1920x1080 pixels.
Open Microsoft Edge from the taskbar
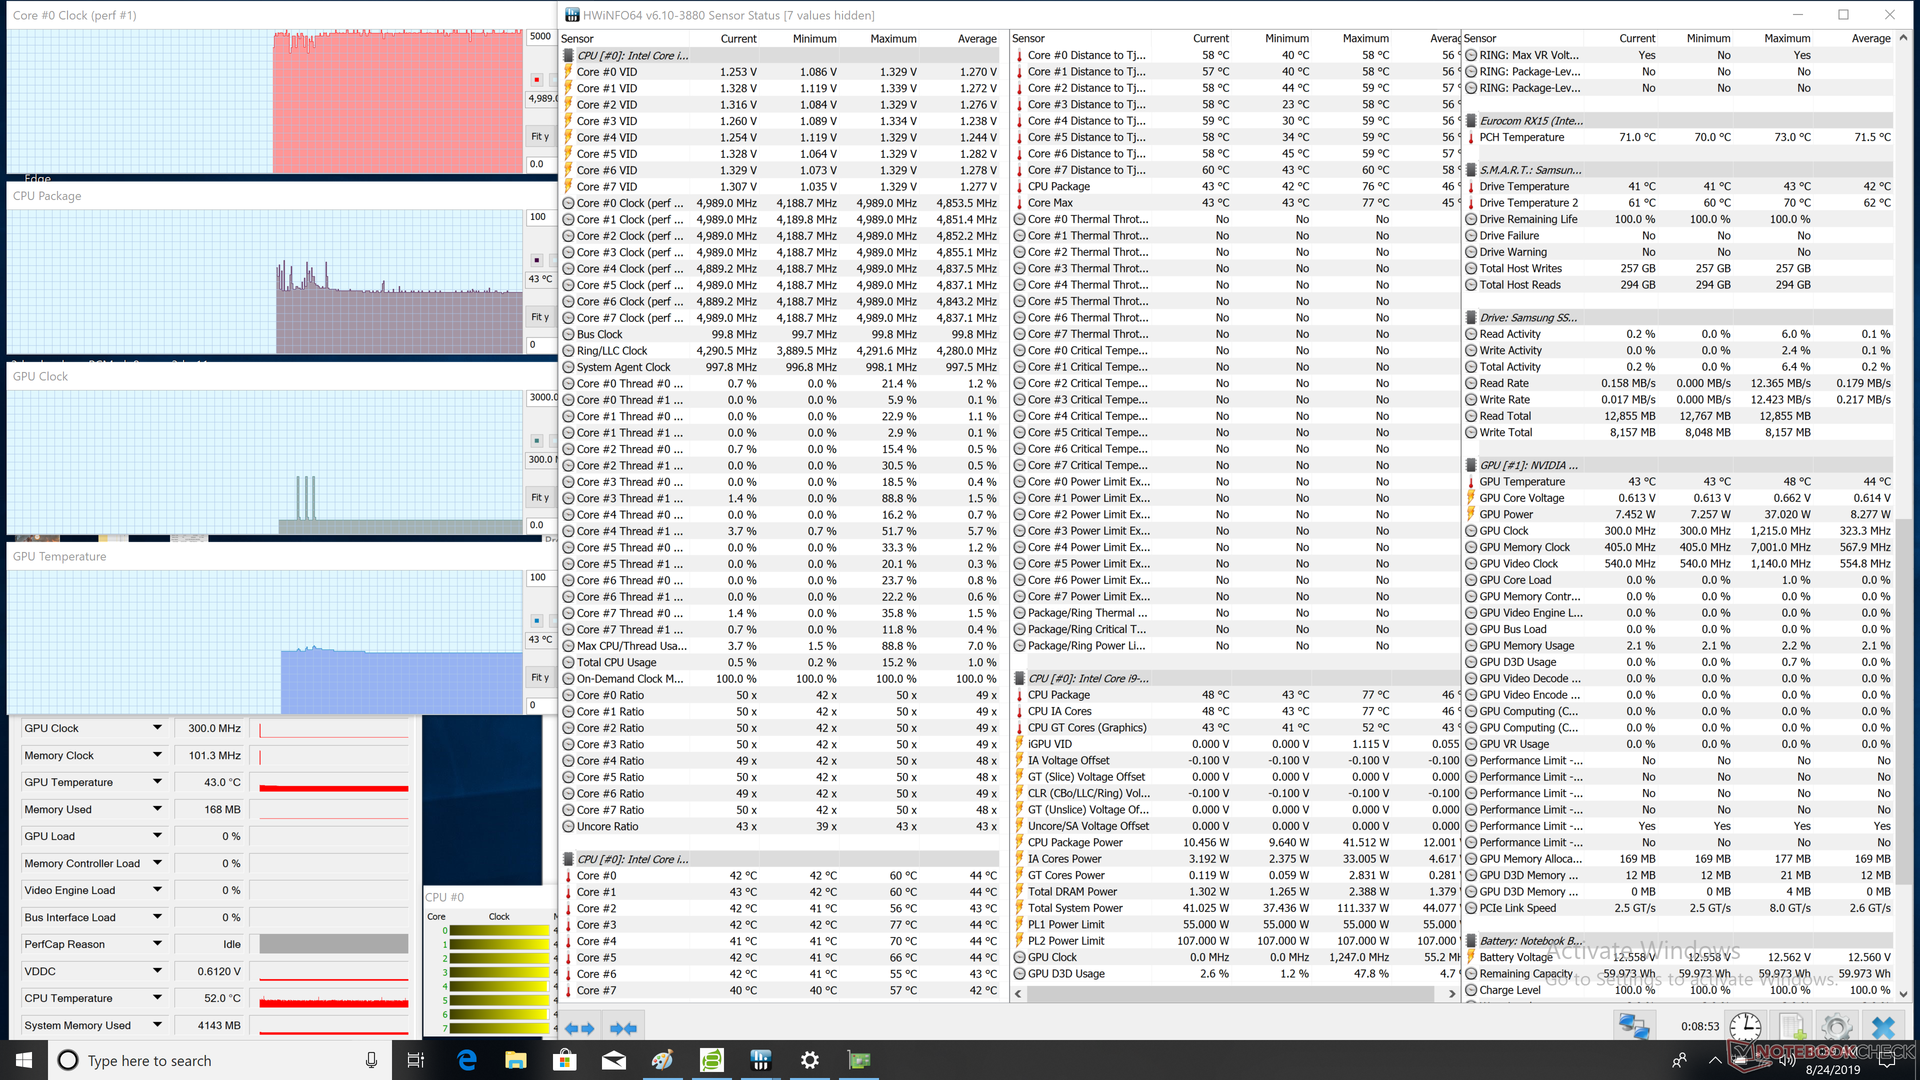(x=467, y=1060)
